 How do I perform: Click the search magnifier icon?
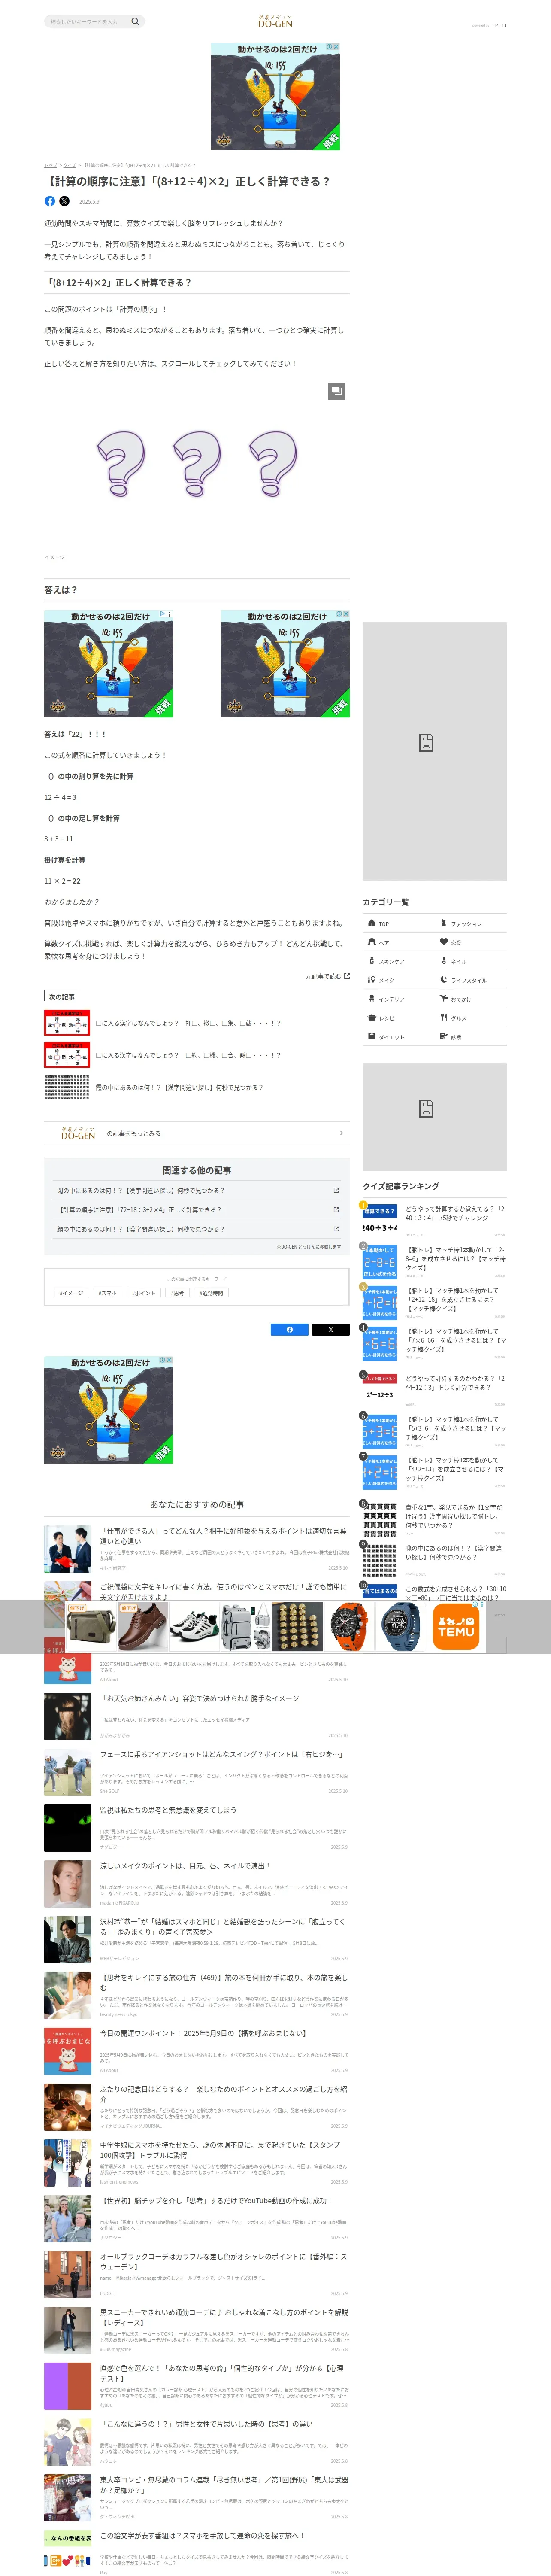coord(135,21)
